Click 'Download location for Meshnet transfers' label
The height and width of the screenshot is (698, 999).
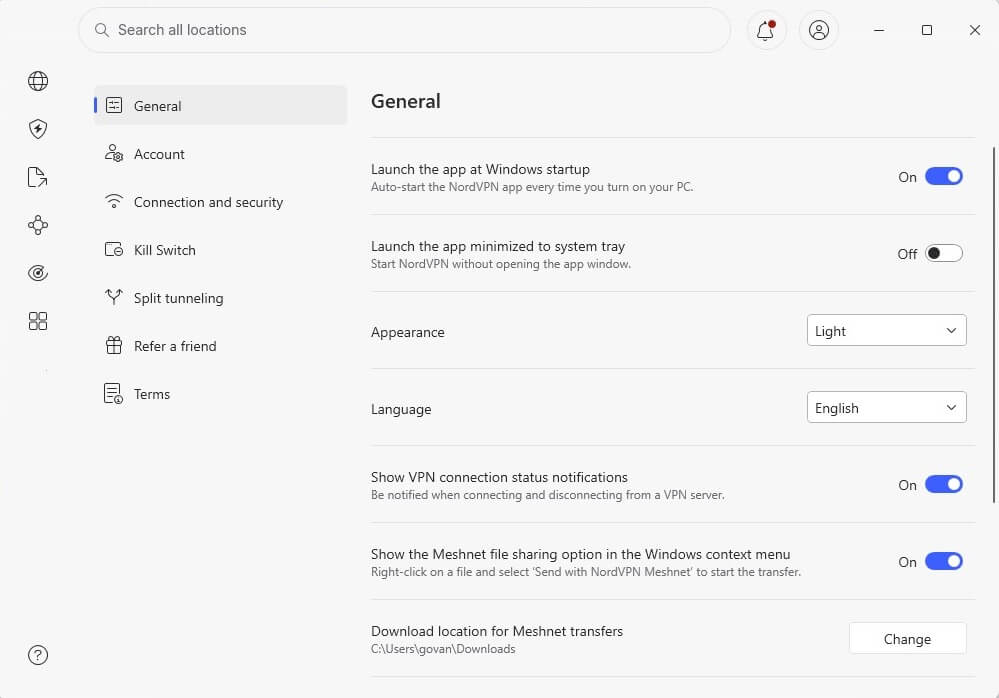pos(497,631)
